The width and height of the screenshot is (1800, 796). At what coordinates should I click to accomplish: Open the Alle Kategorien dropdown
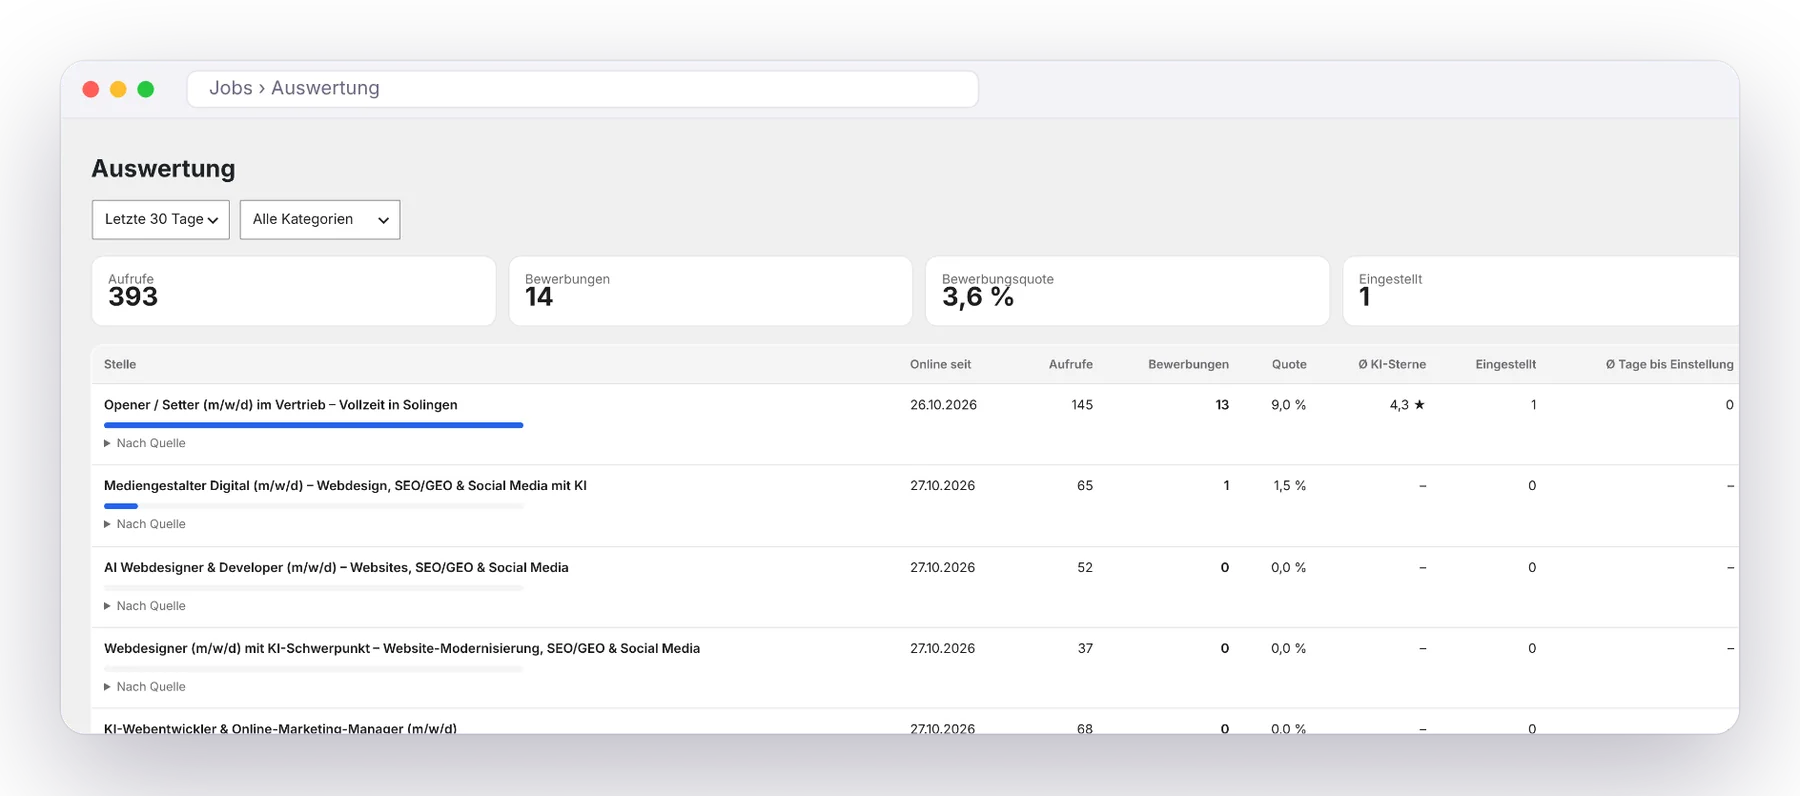320,220
